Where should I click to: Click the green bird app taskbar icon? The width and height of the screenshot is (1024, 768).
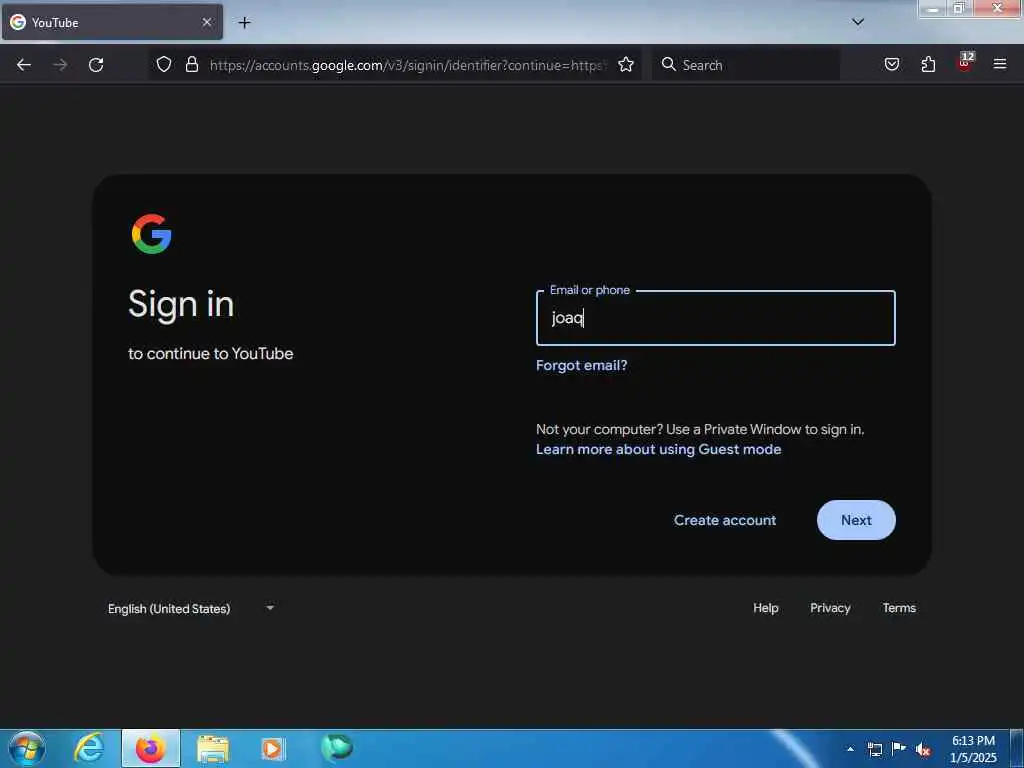tap(337, 747)
